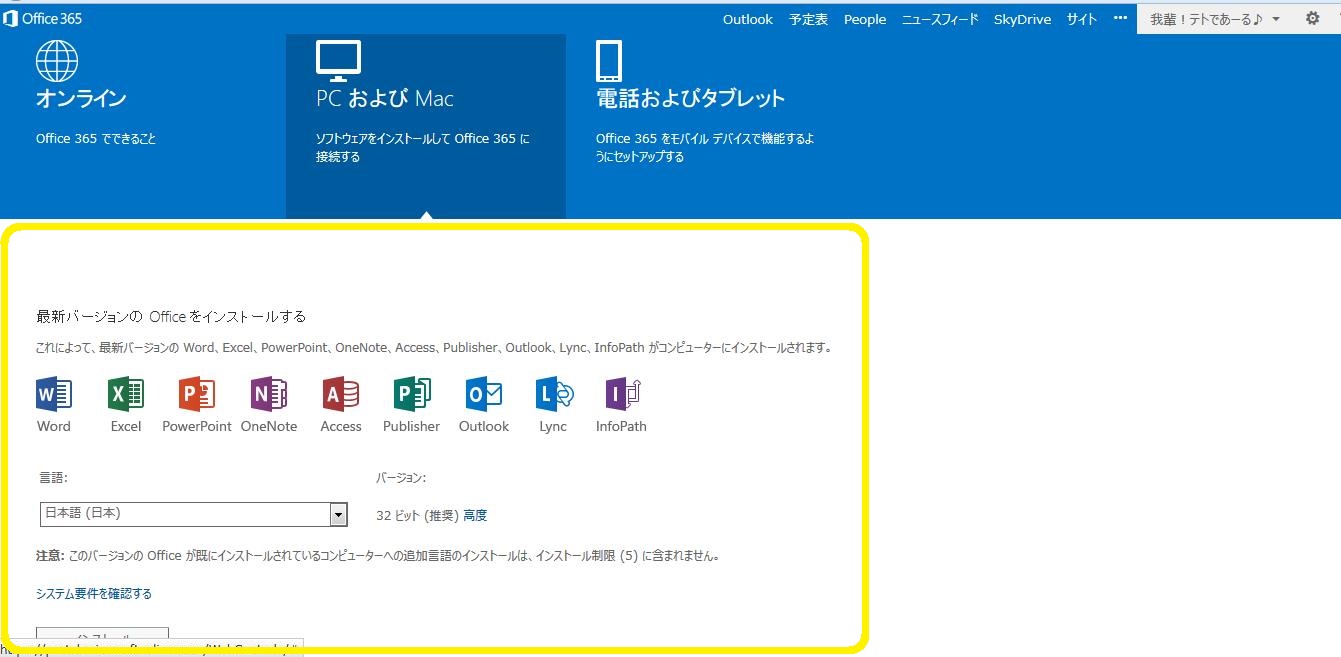The width and height of the screenshot is (1341, 657).
Task: Click the heading 最新バージョンの Office をインストールする
Action: click(171, 316)
